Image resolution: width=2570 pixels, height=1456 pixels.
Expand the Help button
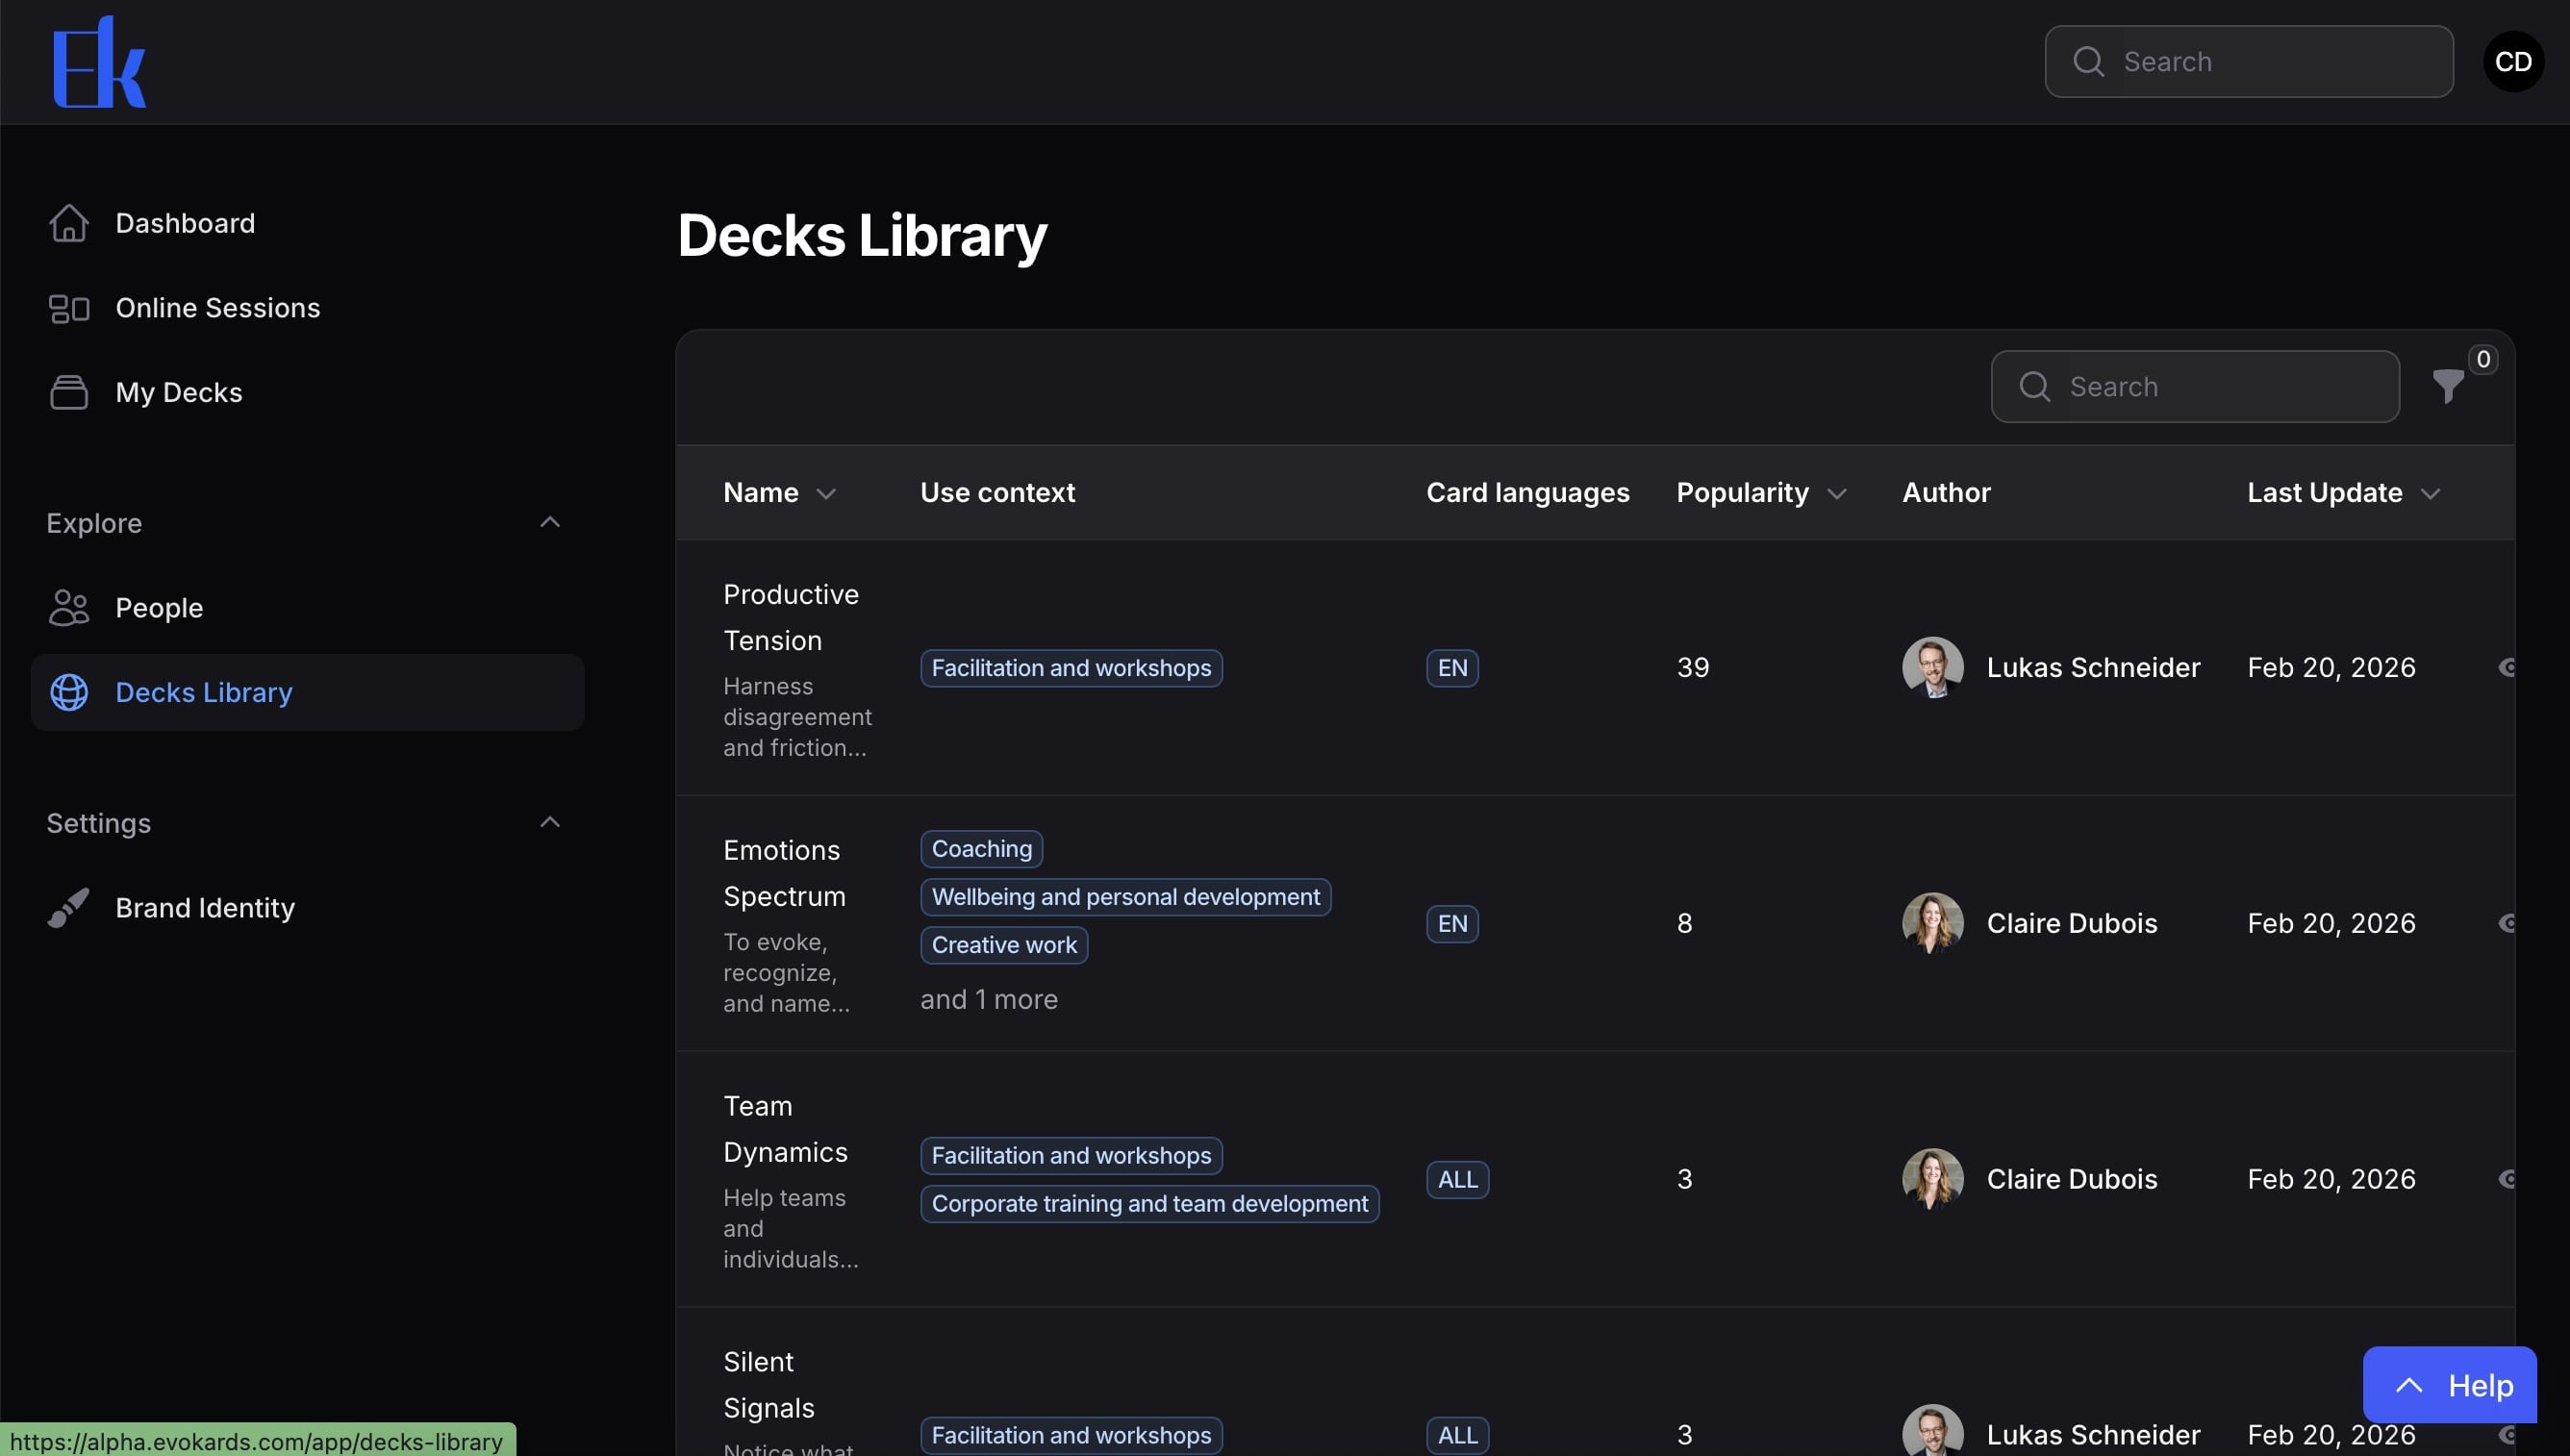(x=2449, y=1385)
